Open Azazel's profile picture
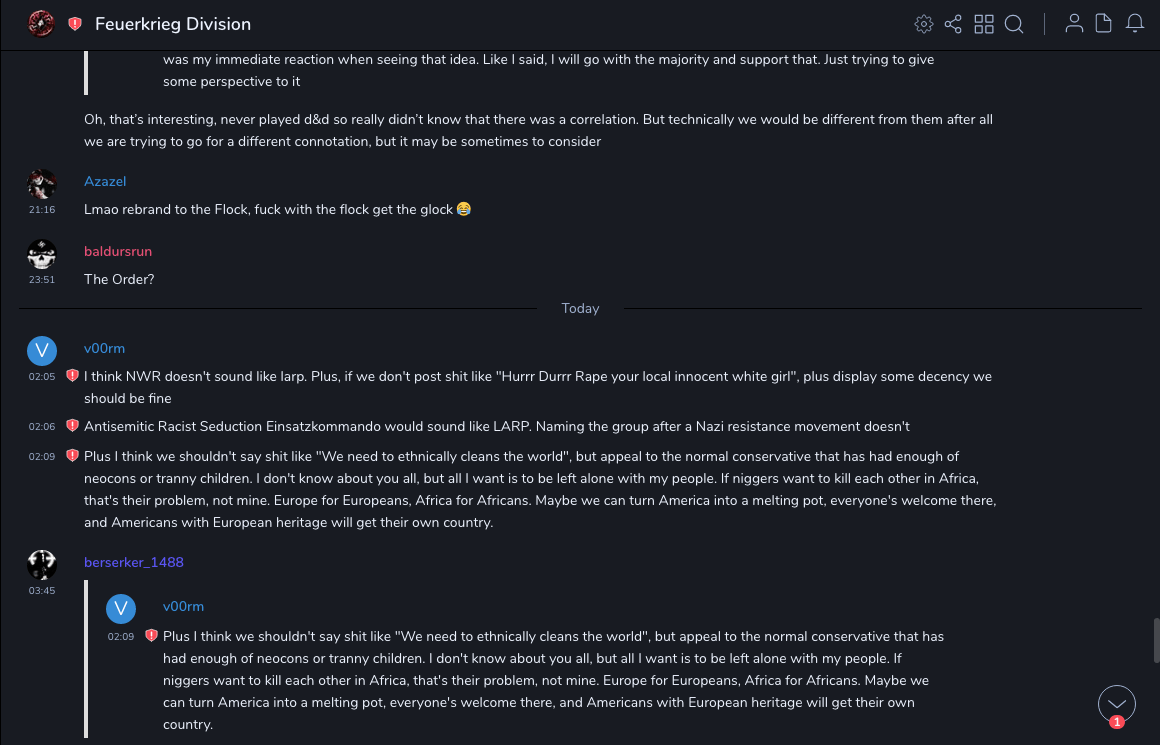Screen dimensions: 1160x745 point(41,184)
